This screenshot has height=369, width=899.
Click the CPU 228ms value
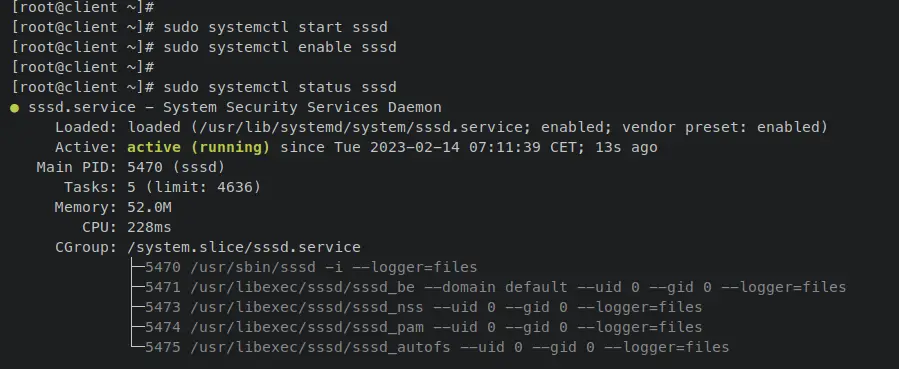click(149, 227)
